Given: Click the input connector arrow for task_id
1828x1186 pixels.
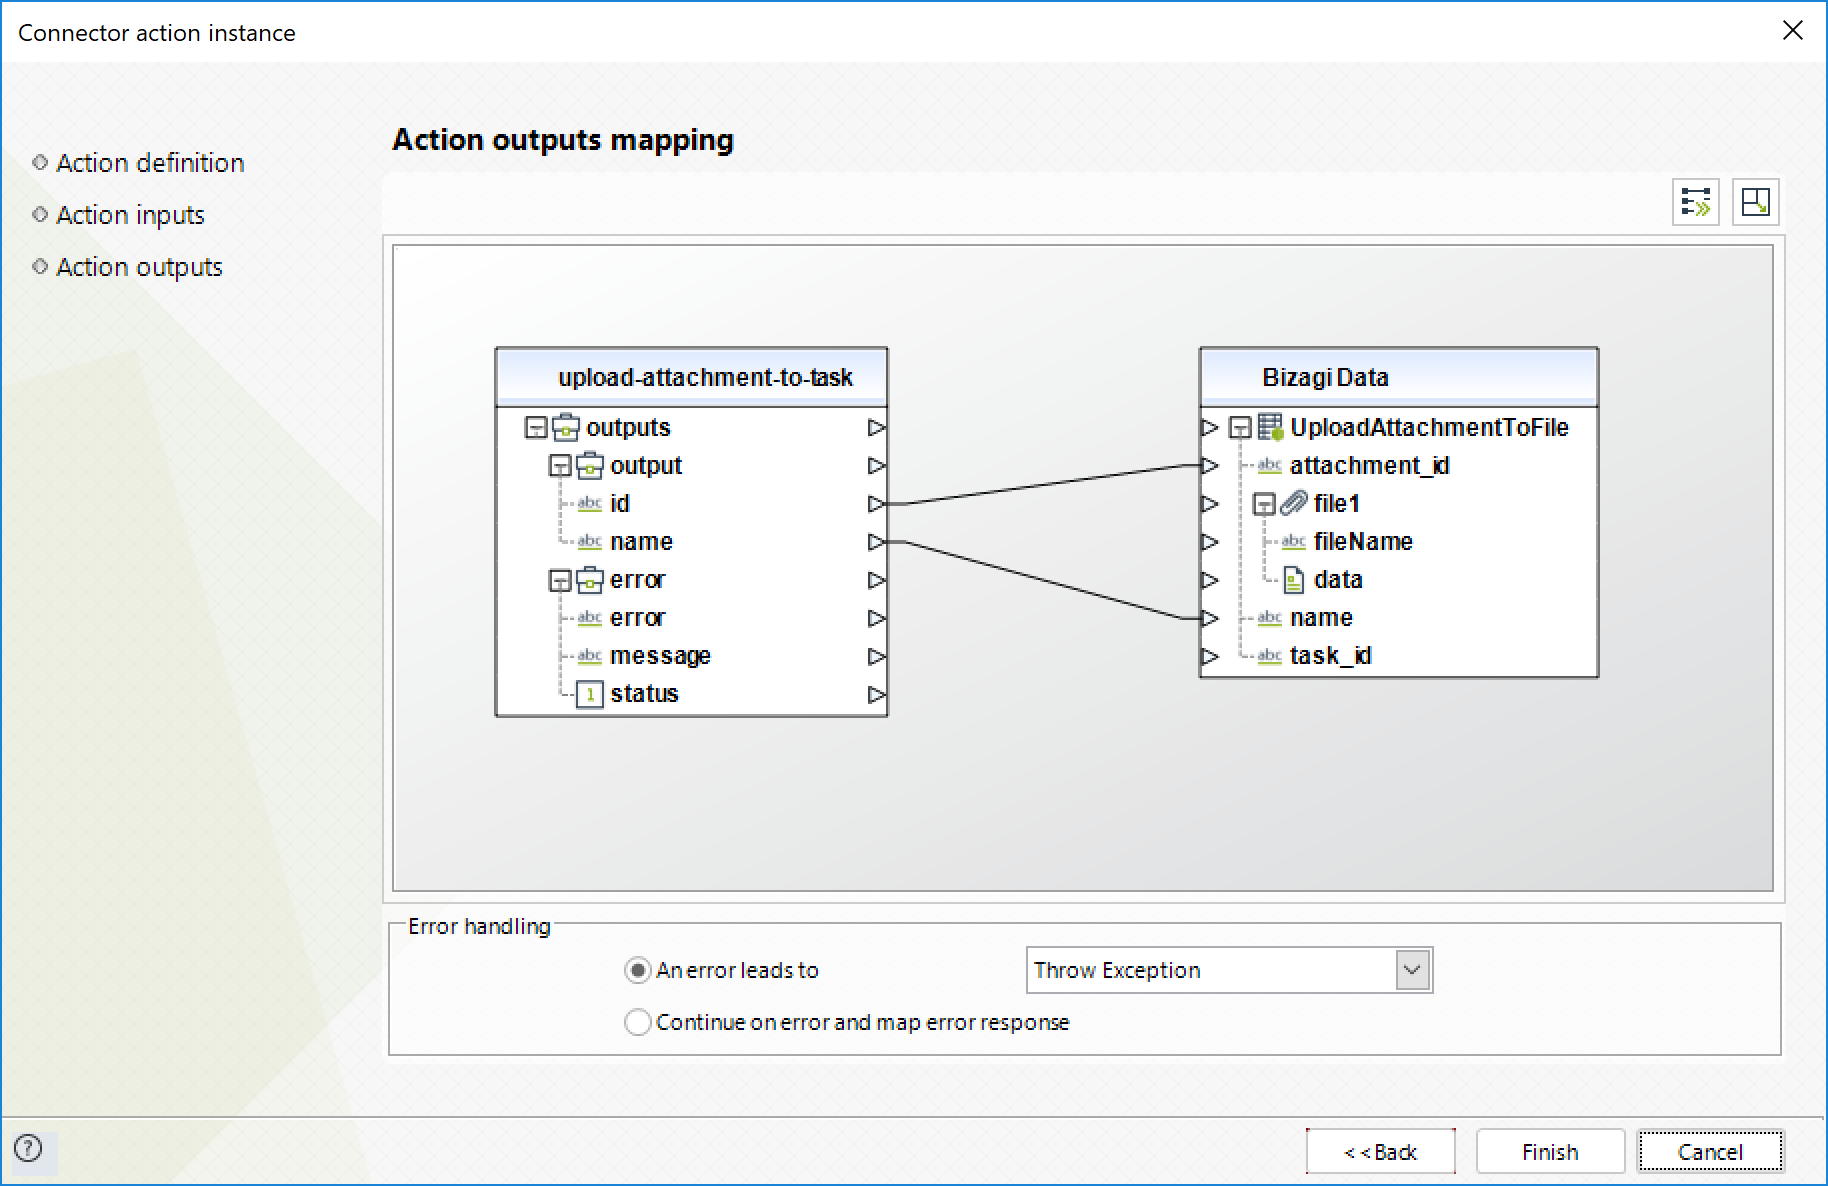Looking at the screenshot, I should point(1210,656).
